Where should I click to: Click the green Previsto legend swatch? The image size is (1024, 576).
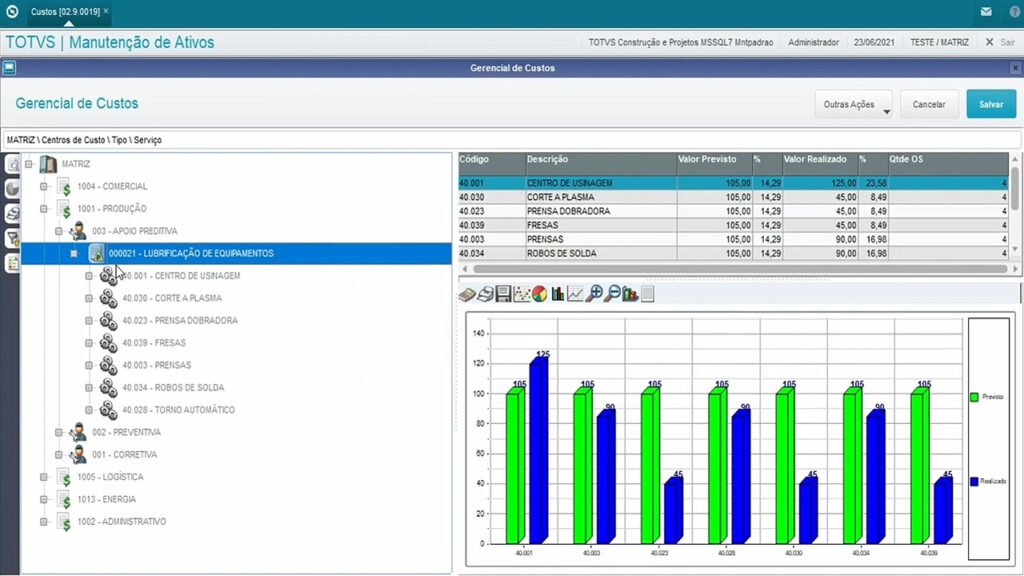pos(974,397)
